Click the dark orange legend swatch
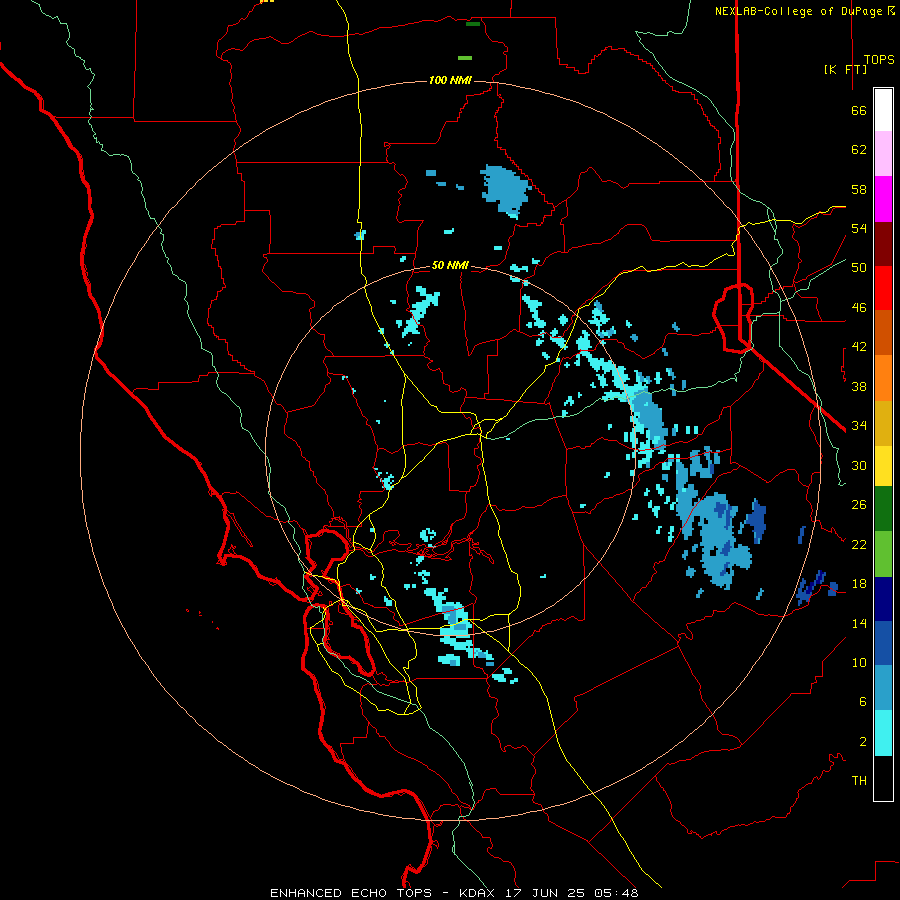Viewport: 900px width, 900px height. [883, 333]
